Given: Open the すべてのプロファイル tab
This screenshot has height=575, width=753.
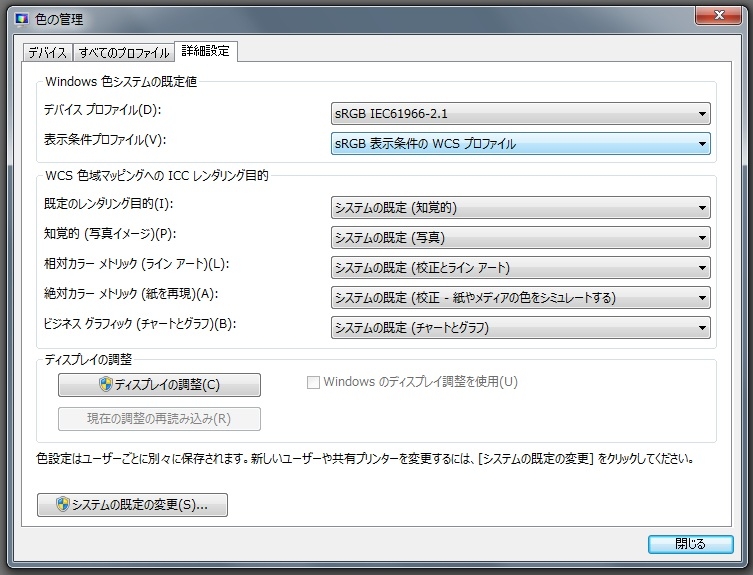Looking at the screenshot, I should tap(124, 52).
